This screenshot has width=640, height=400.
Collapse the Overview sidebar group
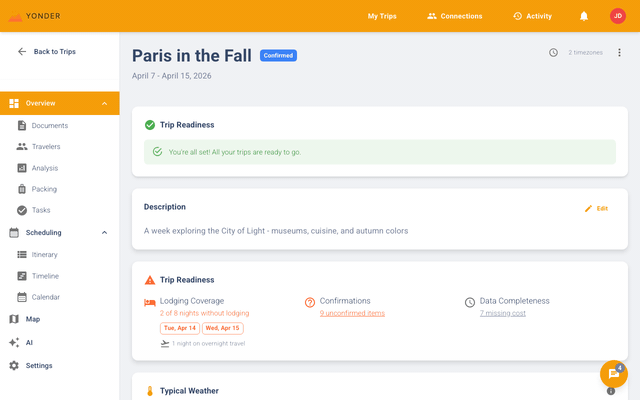(x=105, y=103)
